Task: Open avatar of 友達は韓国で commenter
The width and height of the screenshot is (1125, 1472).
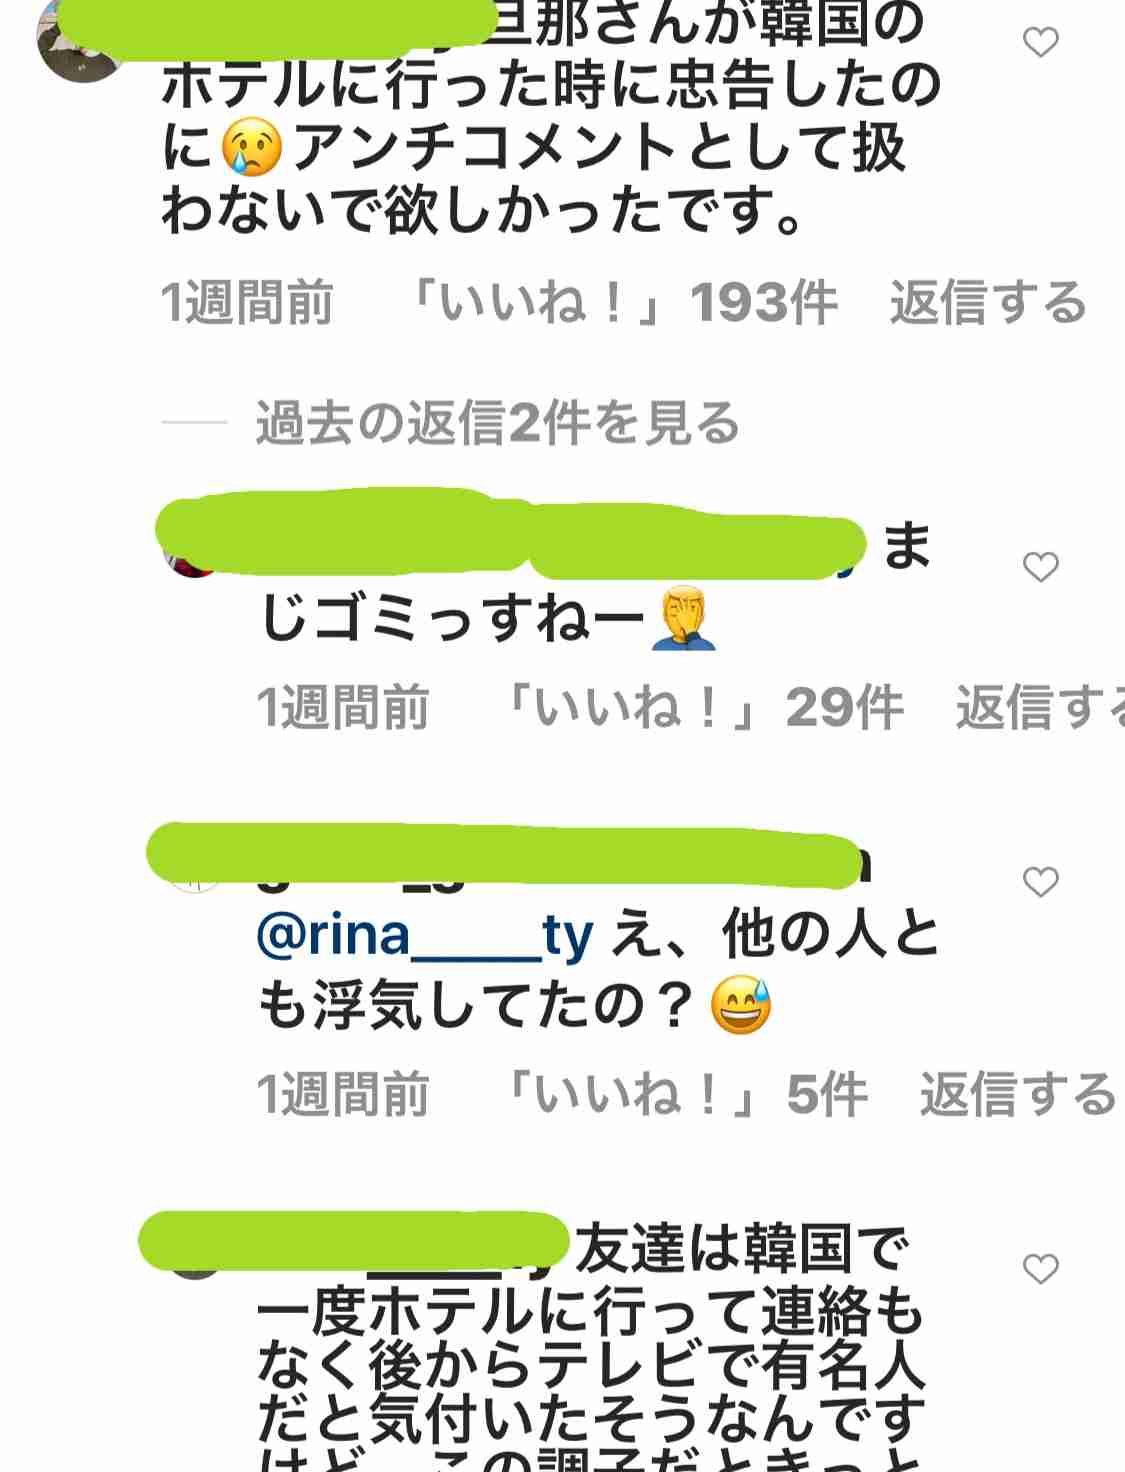Action: (194, 1258)
